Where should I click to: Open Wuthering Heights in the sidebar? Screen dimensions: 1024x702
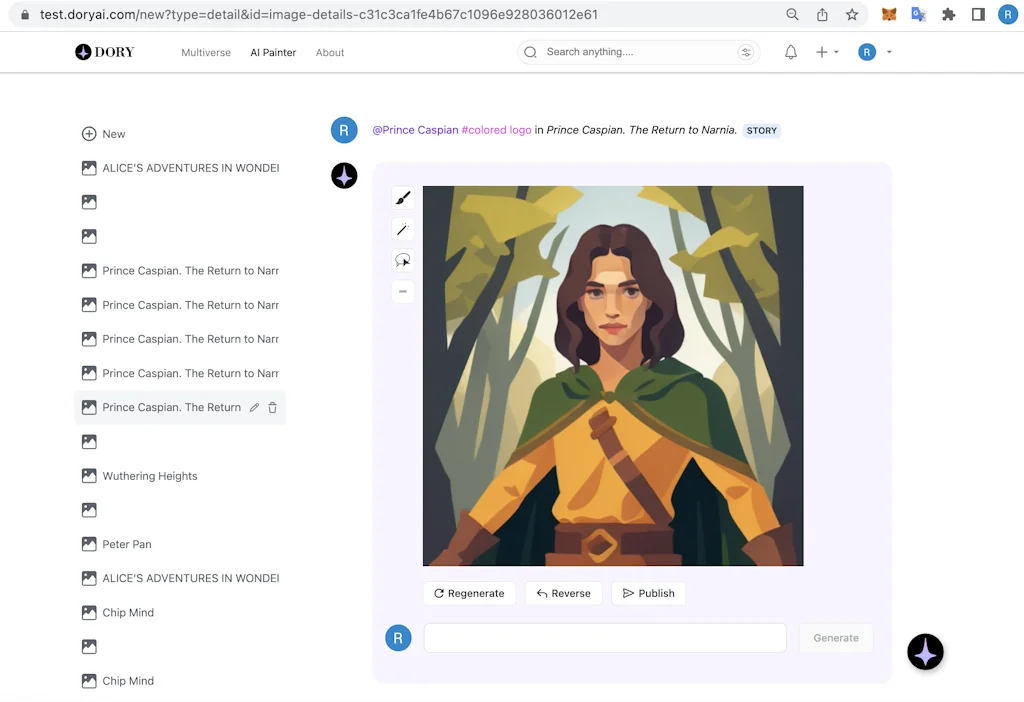pyautogui.click(x=150, y=476)
